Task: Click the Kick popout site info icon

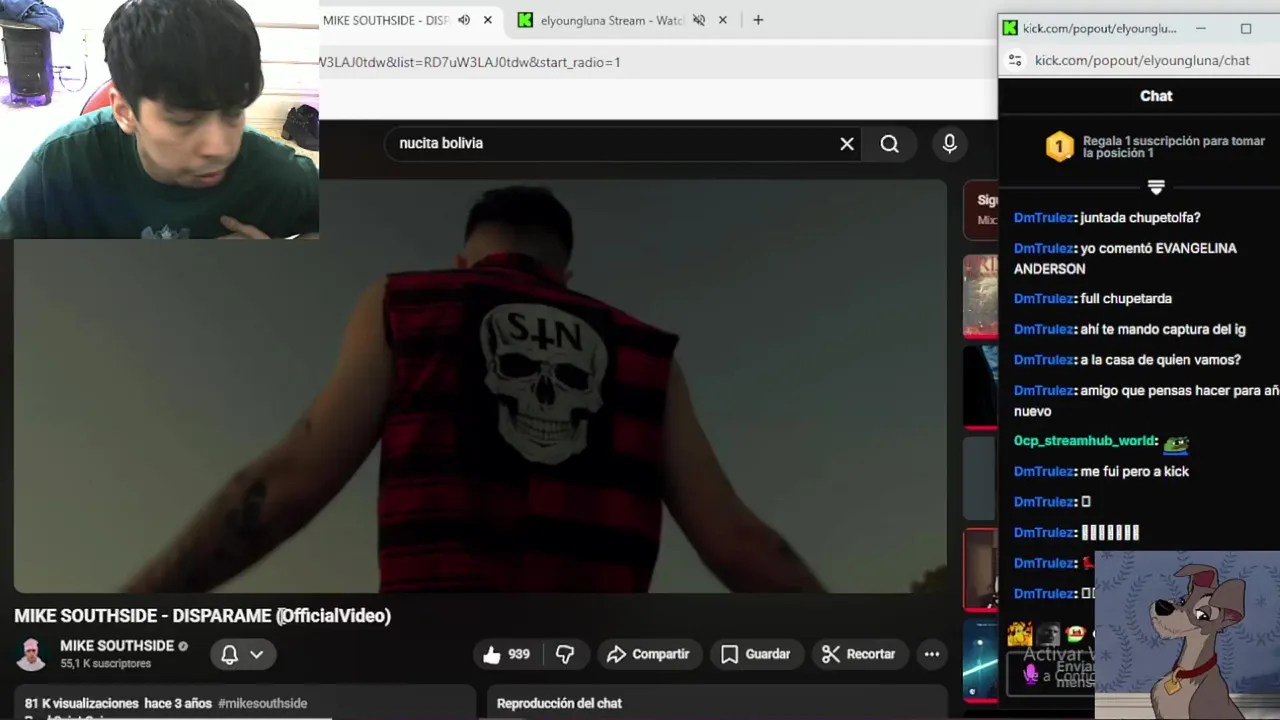Action: (1015, 60)
